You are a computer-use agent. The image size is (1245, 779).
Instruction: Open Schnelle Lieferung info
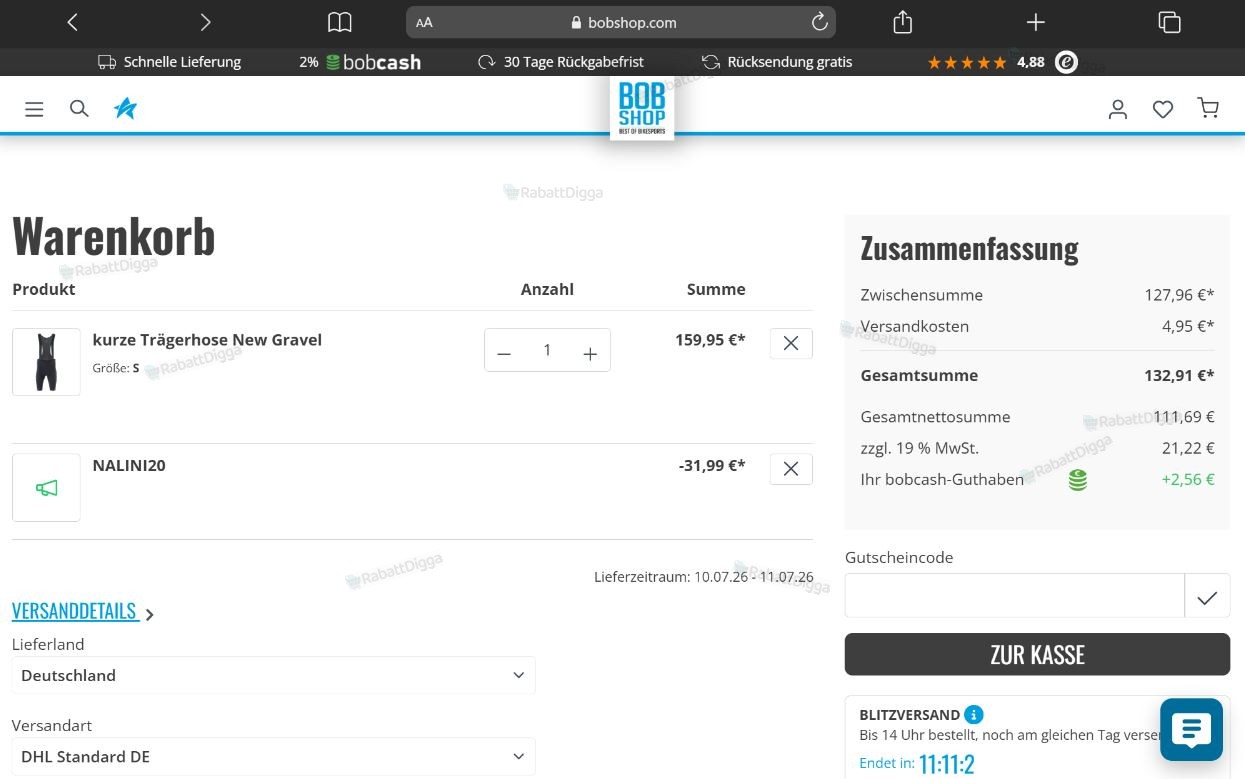[x=169, y=62]
